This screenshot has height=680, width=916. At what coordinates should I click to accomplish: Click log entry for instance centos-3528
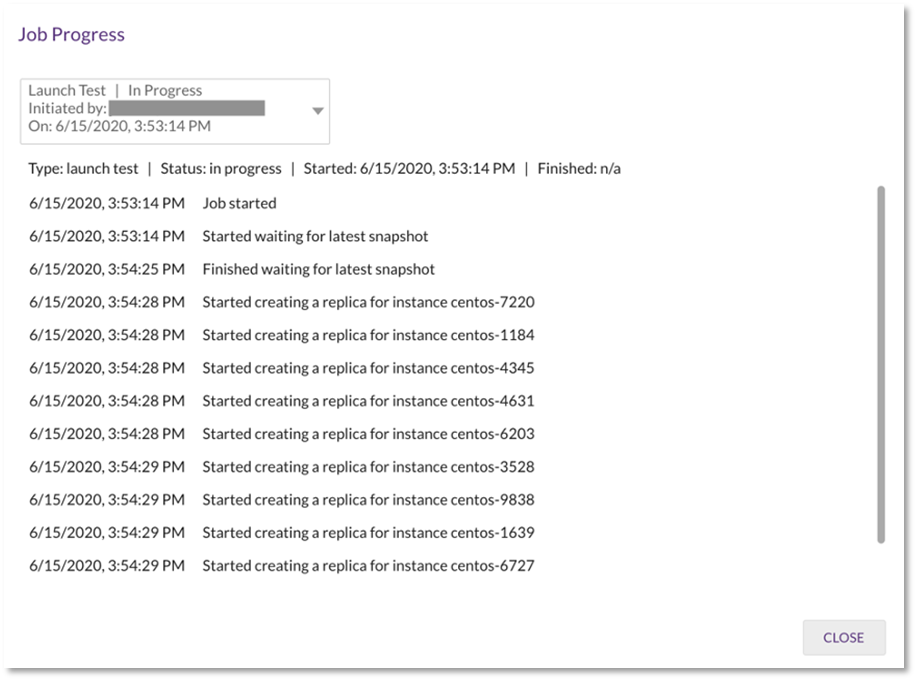(282, 467)
